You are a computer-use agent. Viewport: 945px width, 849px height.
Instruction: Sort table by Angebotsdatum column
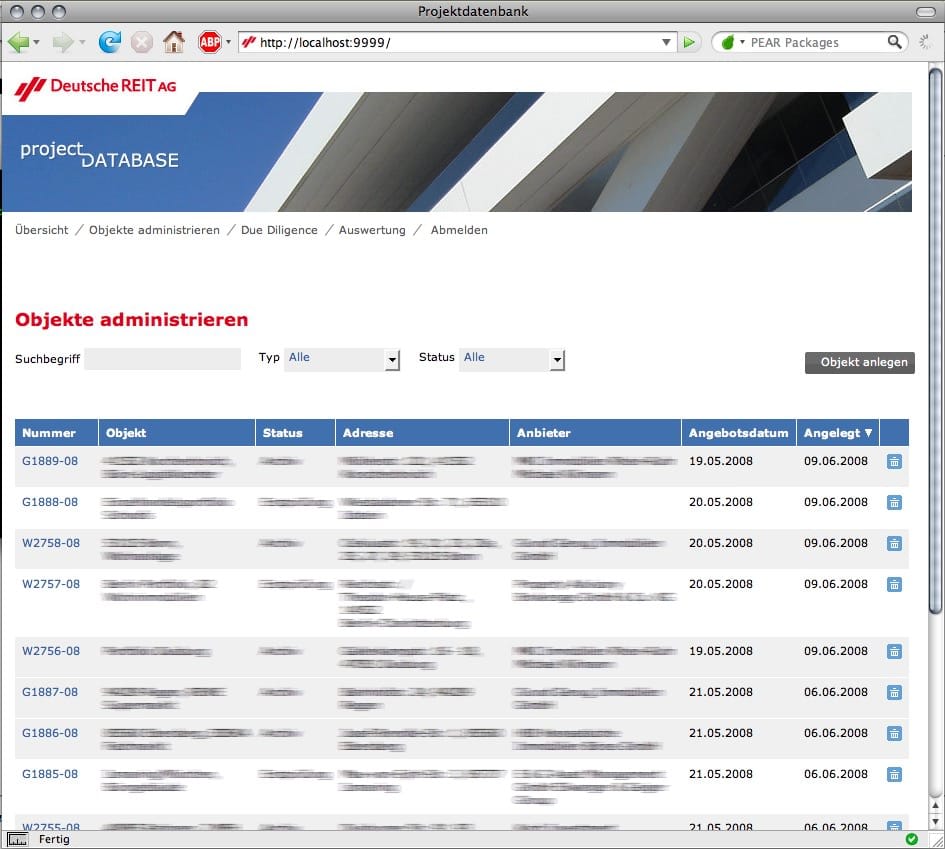click(x=738, y=433)
